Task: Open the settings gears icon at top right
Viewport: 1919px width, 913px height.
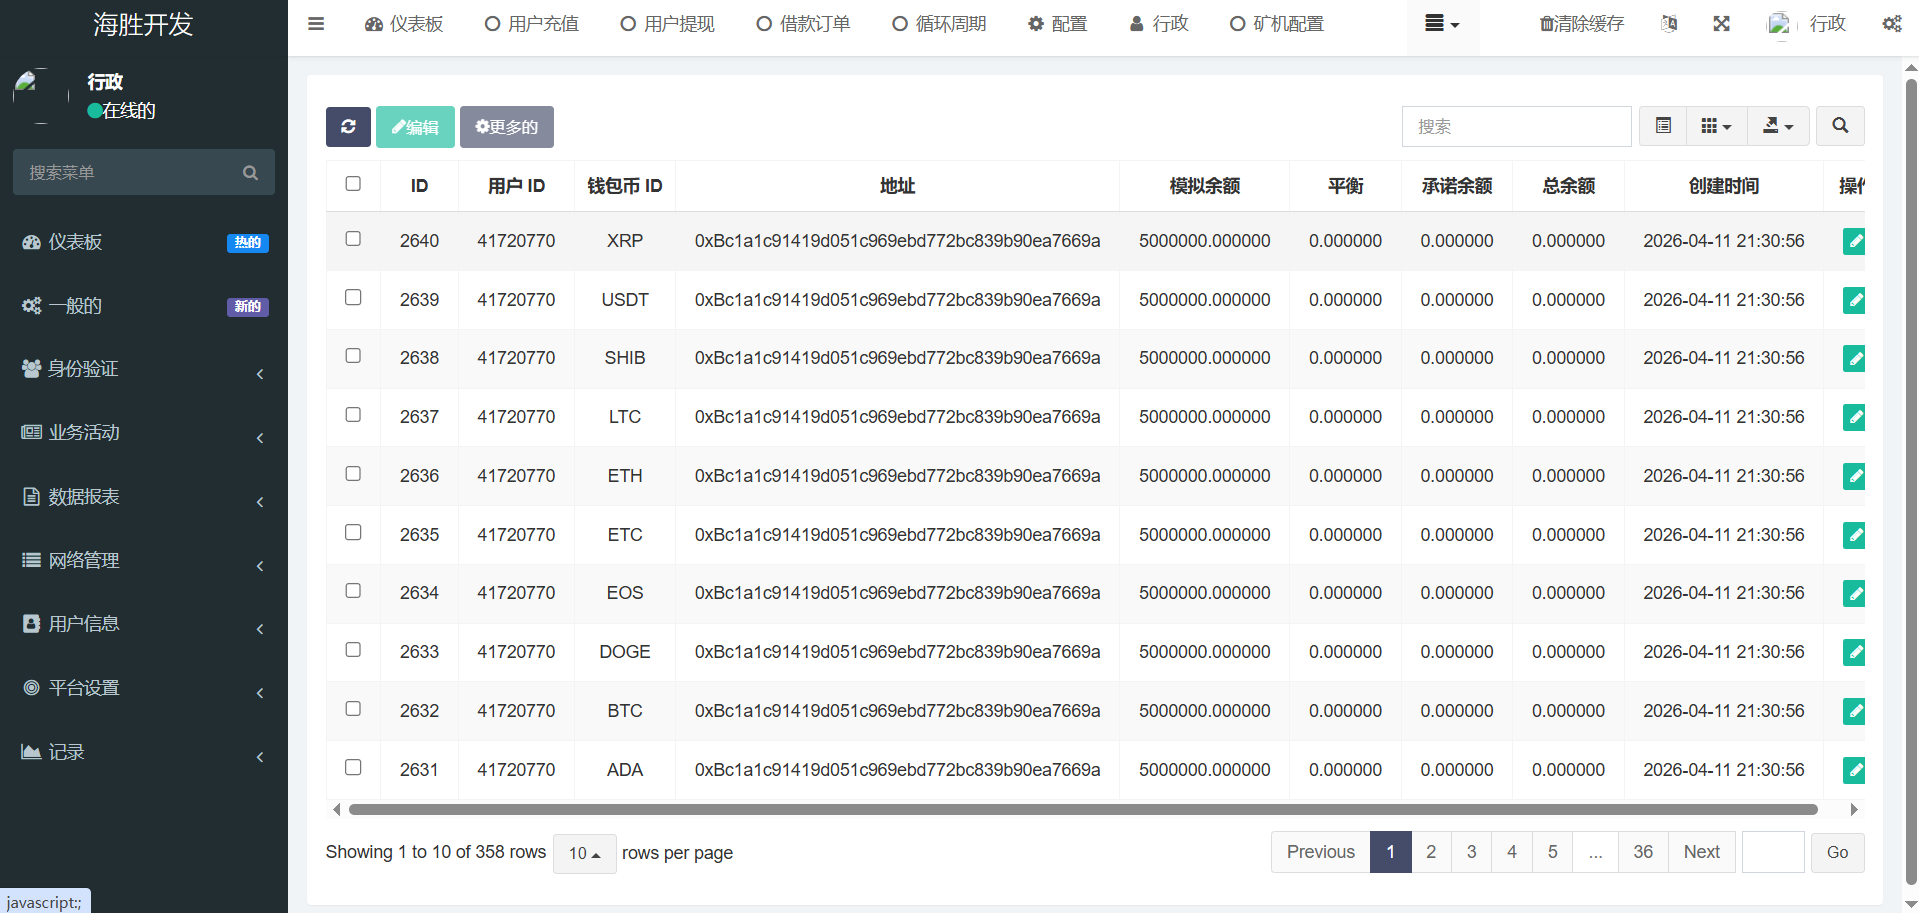Action: point(1891,24)
